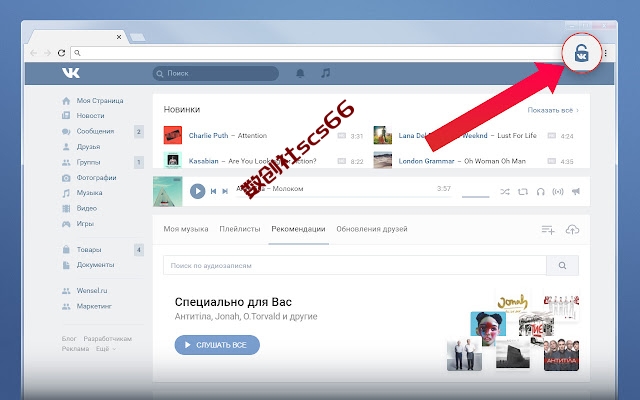Click the headphones icon in player
Viewport: 640px width, 400px height.
[540, 191]
